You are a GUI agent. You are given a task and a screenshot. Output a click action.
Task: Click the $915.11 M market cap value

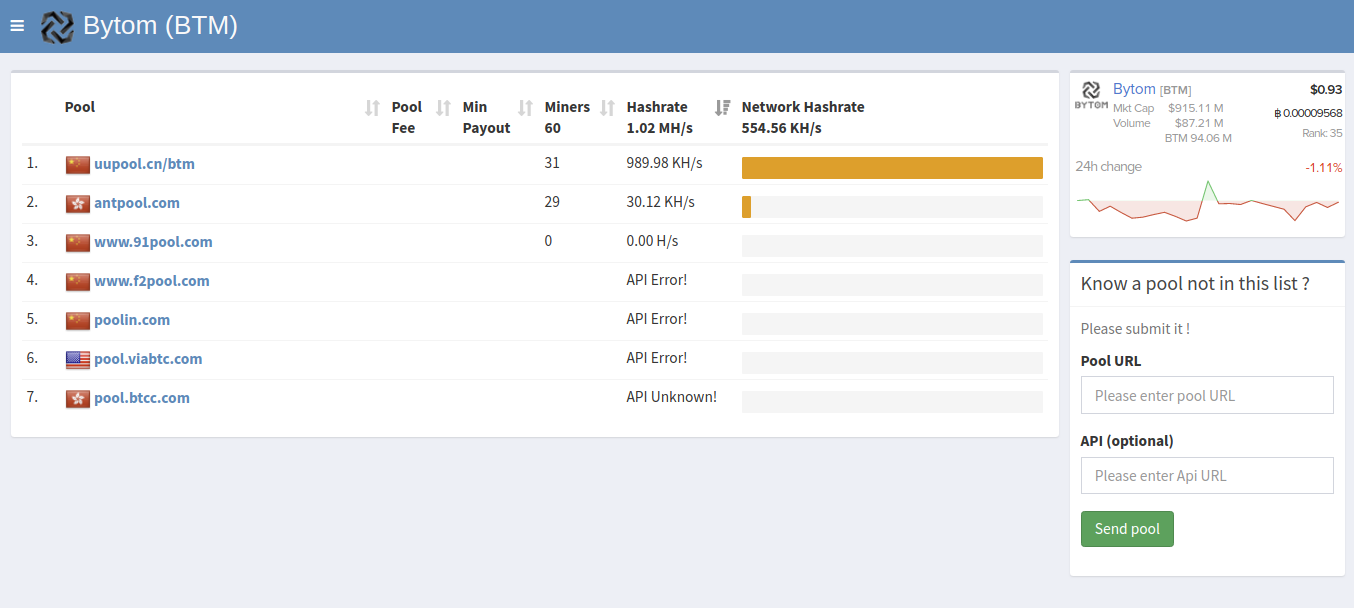(1195, 108)
